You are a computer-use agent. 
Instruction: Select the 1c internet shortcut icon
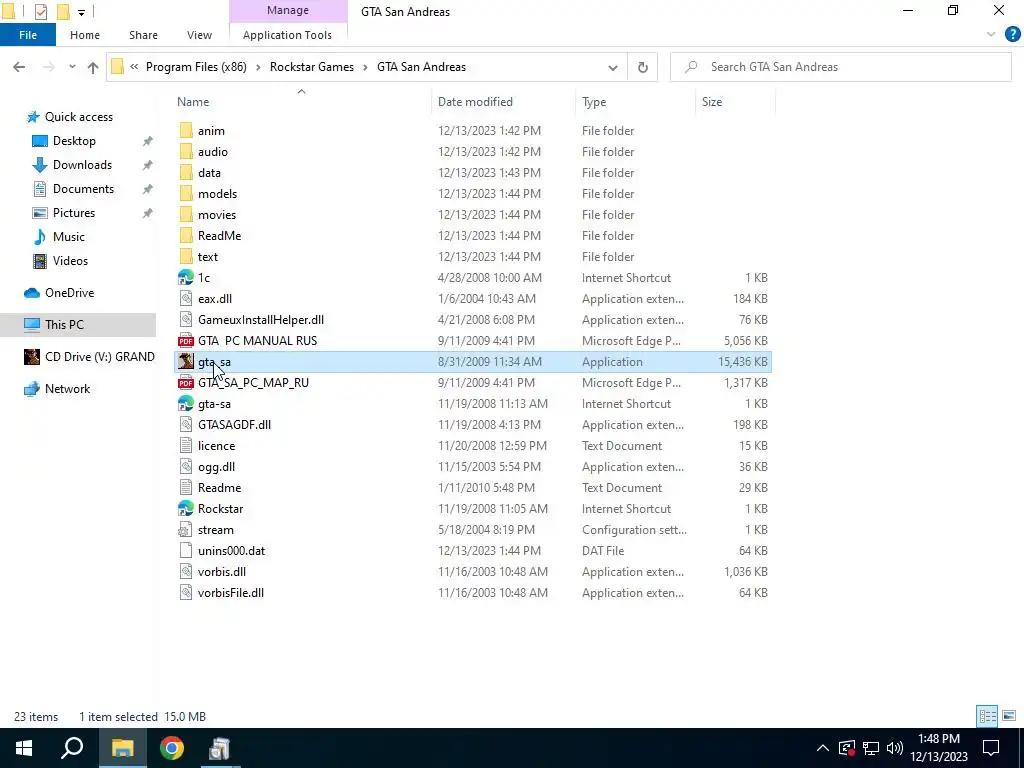[186, 278]
